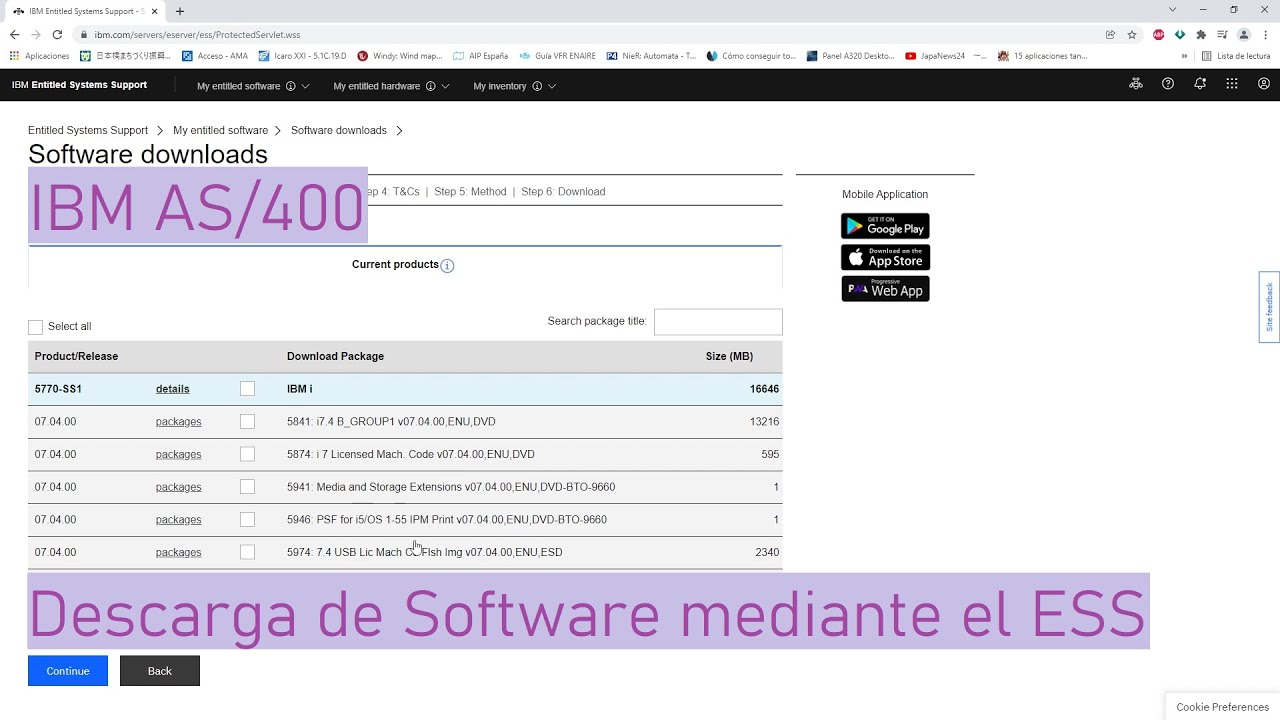1280x720 pixels.
Task: Open Cookie Preferences
Action: [1223, 707]
